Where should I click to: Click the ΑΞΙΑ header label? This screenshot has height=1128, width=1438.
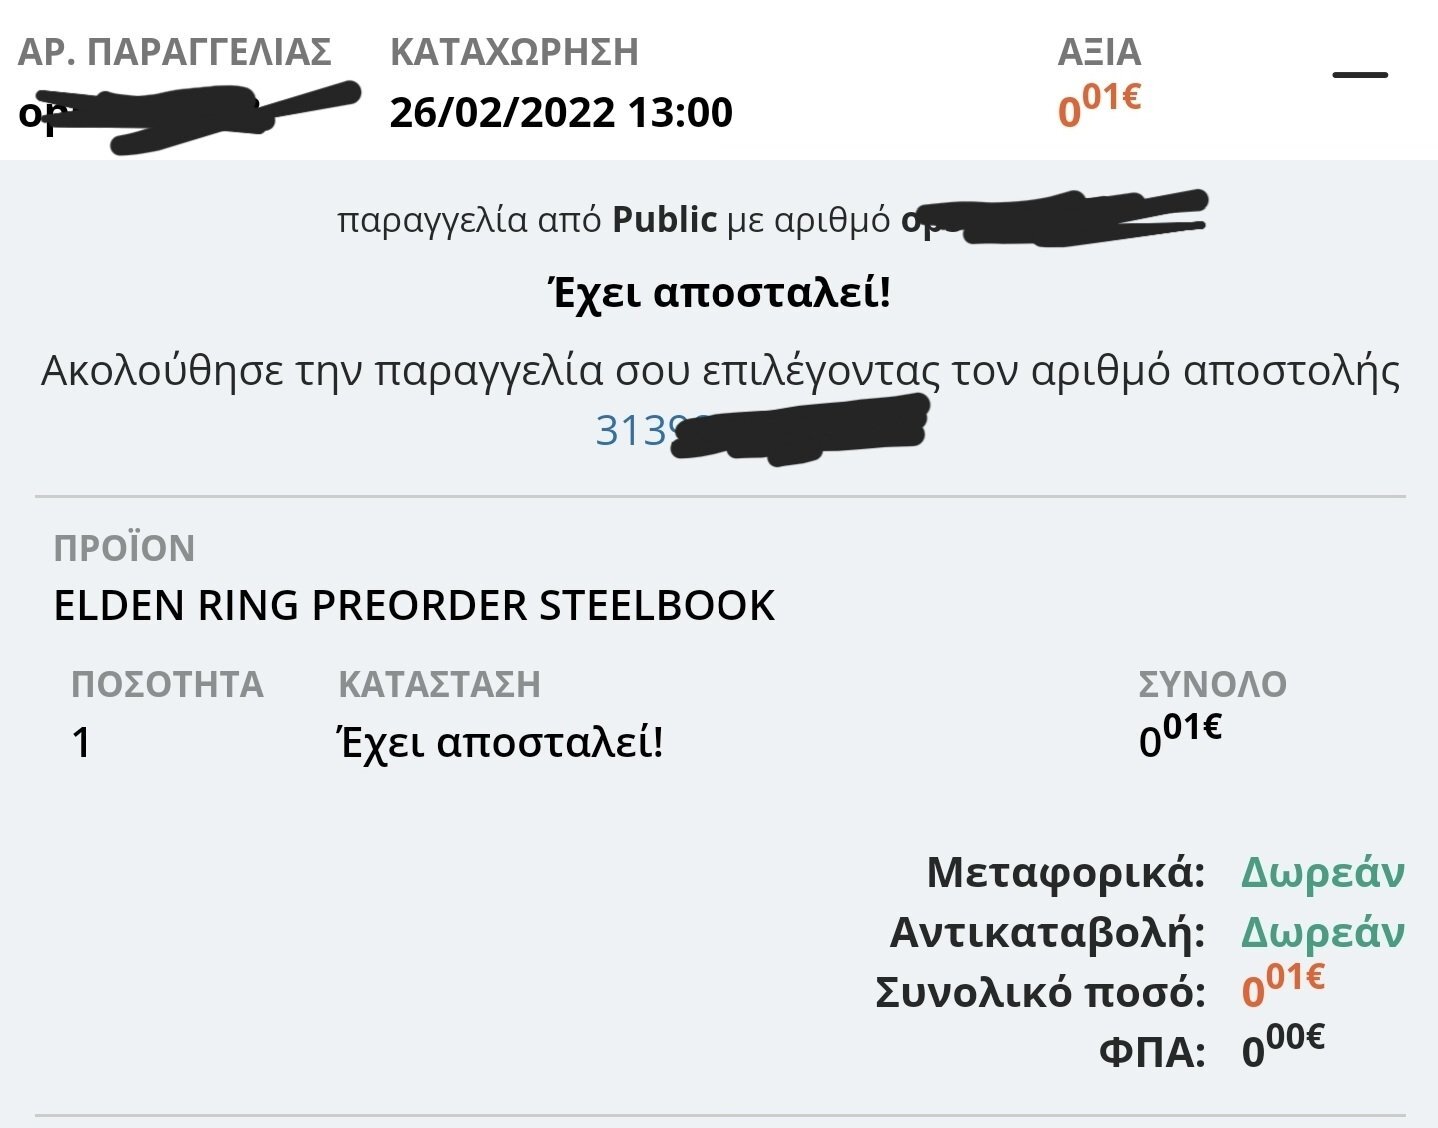tap(1099, 52)
